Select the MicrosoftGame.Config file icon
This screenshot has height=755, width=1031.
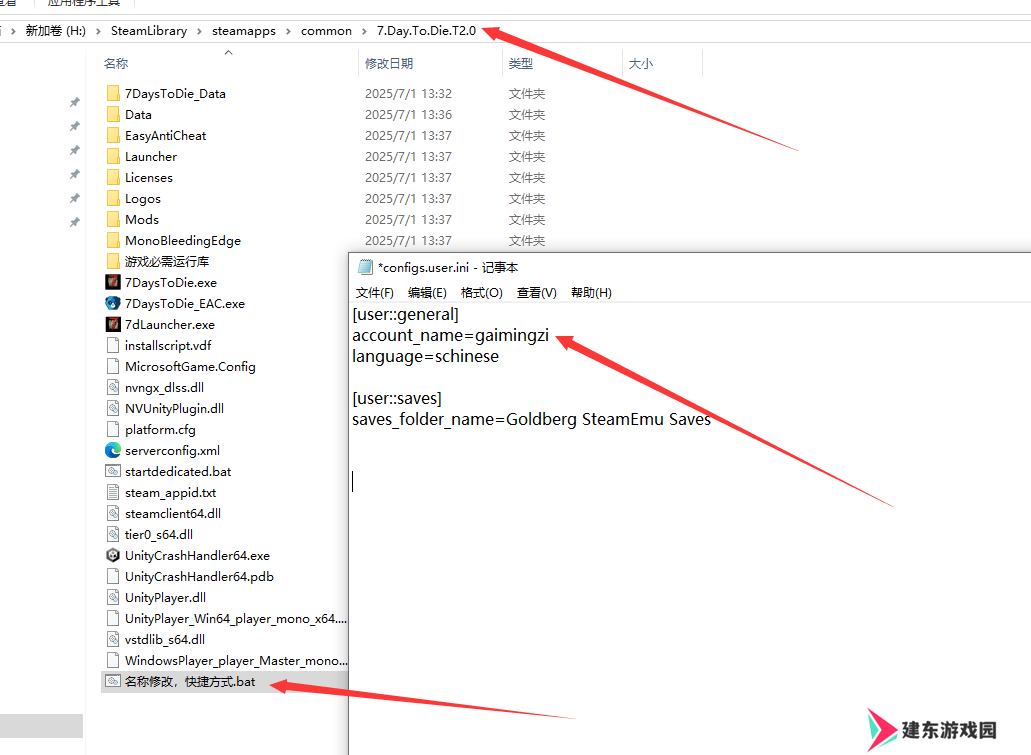coord(113,366)
